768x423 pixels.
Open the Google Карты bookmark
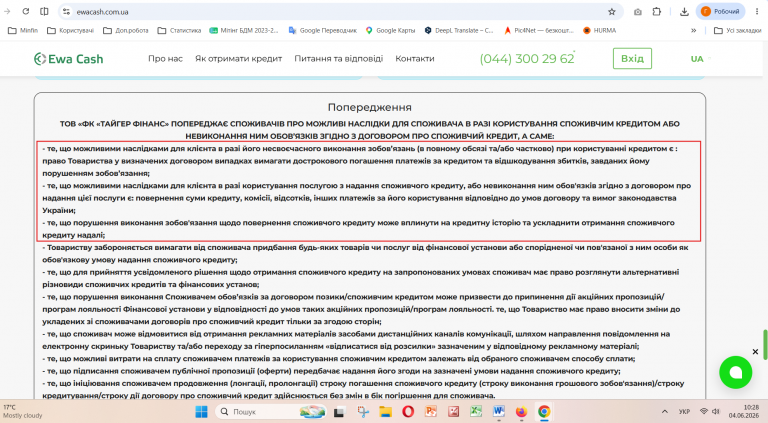pos(390,30)
